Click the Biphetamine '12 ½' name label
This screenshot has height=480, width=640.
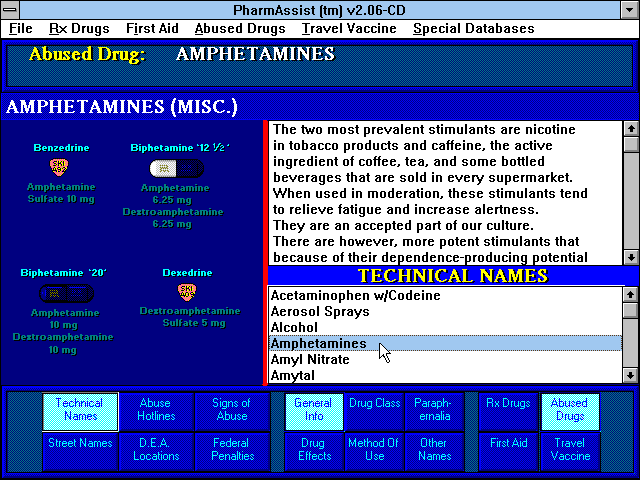point(180,148)
